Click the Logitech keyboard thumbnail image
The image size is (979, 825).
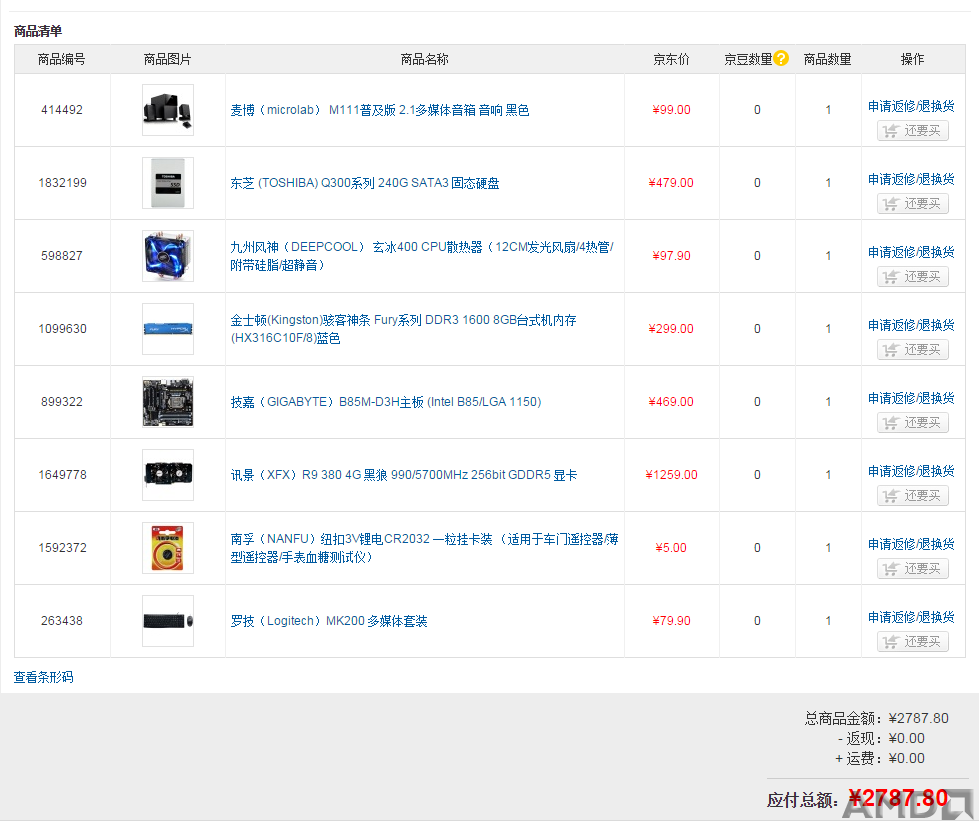pyautogui.click(x=168, y=621)
